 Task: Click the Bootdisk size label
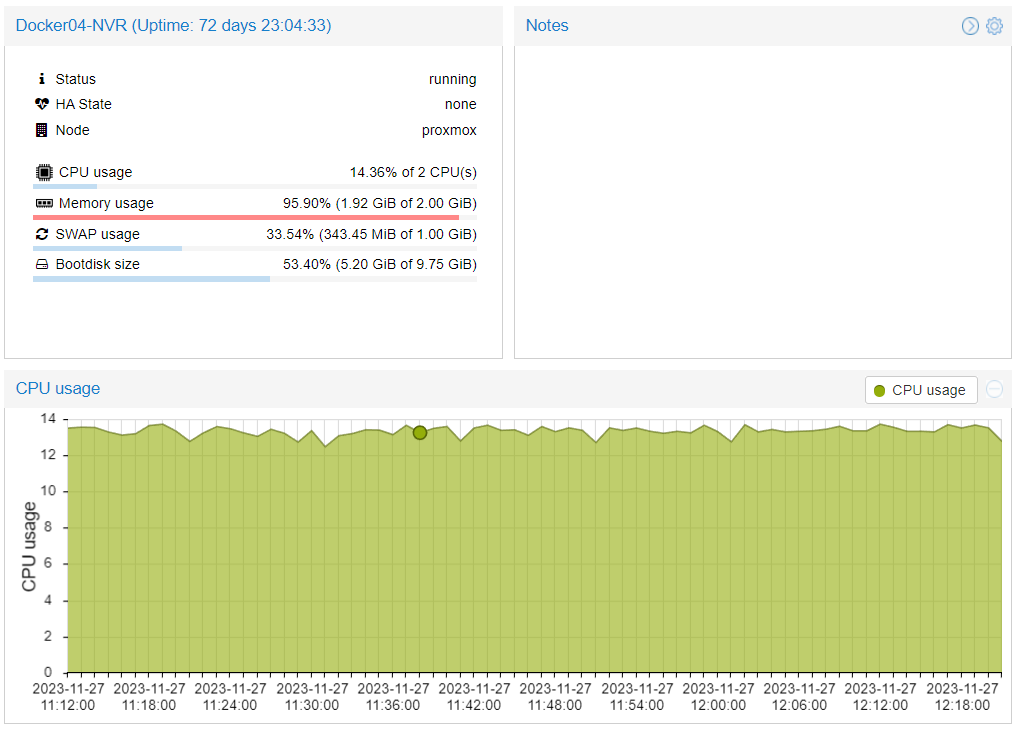(97, 264)
